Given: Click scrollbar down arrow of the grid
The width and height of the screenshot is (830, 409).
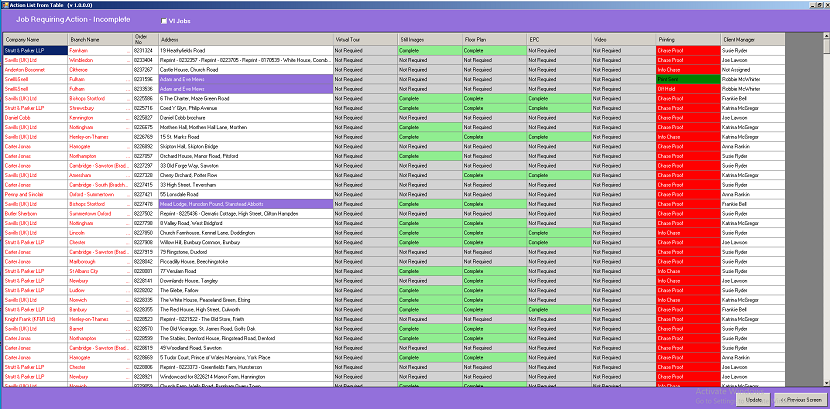Looking at the screenshot, I should click(826, 383).
